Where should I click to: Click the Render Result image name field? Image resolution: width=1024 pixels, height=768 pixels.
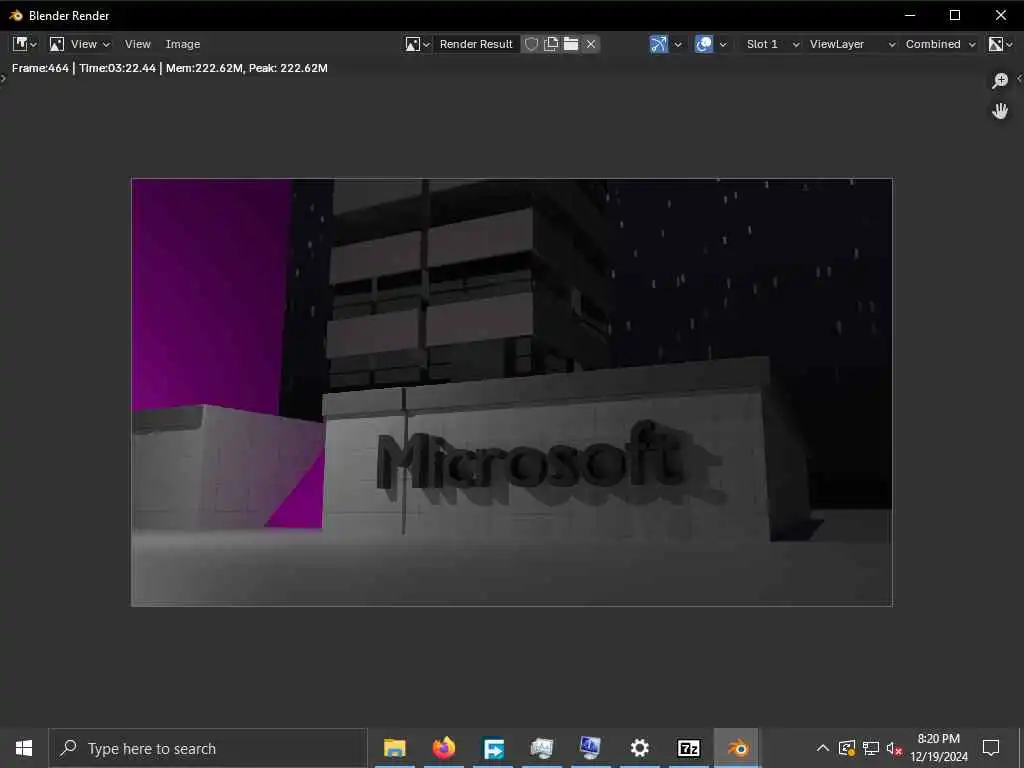pos(476,44)
